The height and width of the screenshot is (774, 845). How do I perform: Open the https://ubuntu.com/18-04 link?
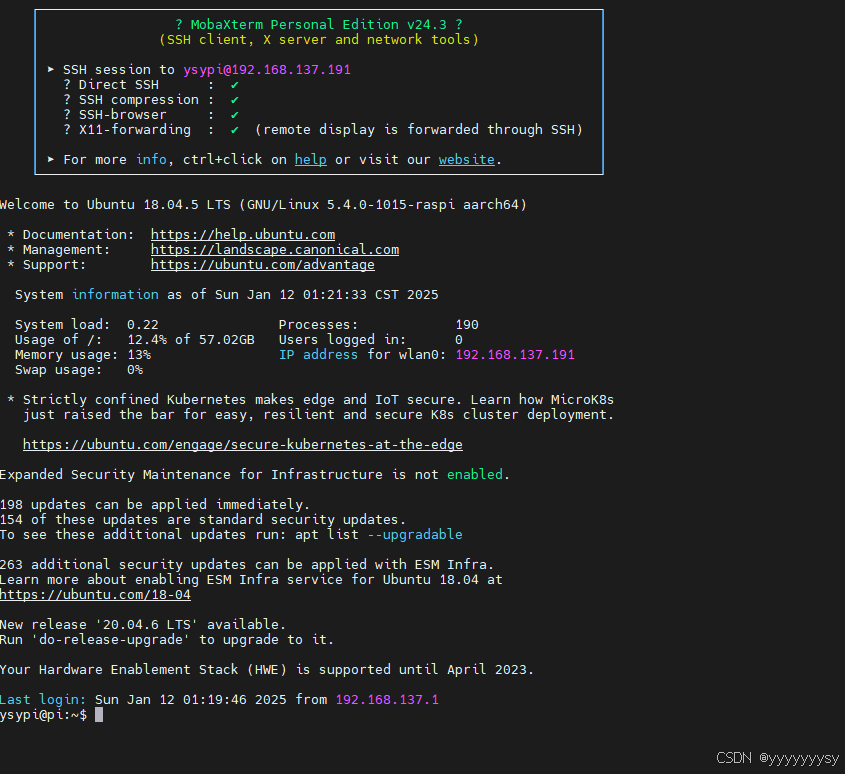tap(95, 595)
